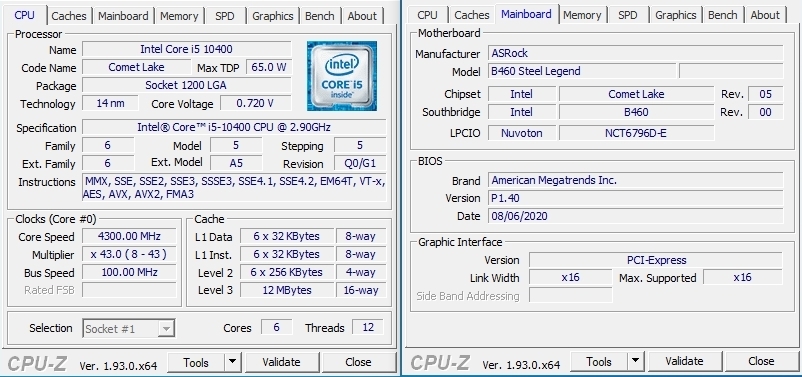Click the Level 3 cache value 12 MBytes
The image size is (802, 377).
coord(286,290)
